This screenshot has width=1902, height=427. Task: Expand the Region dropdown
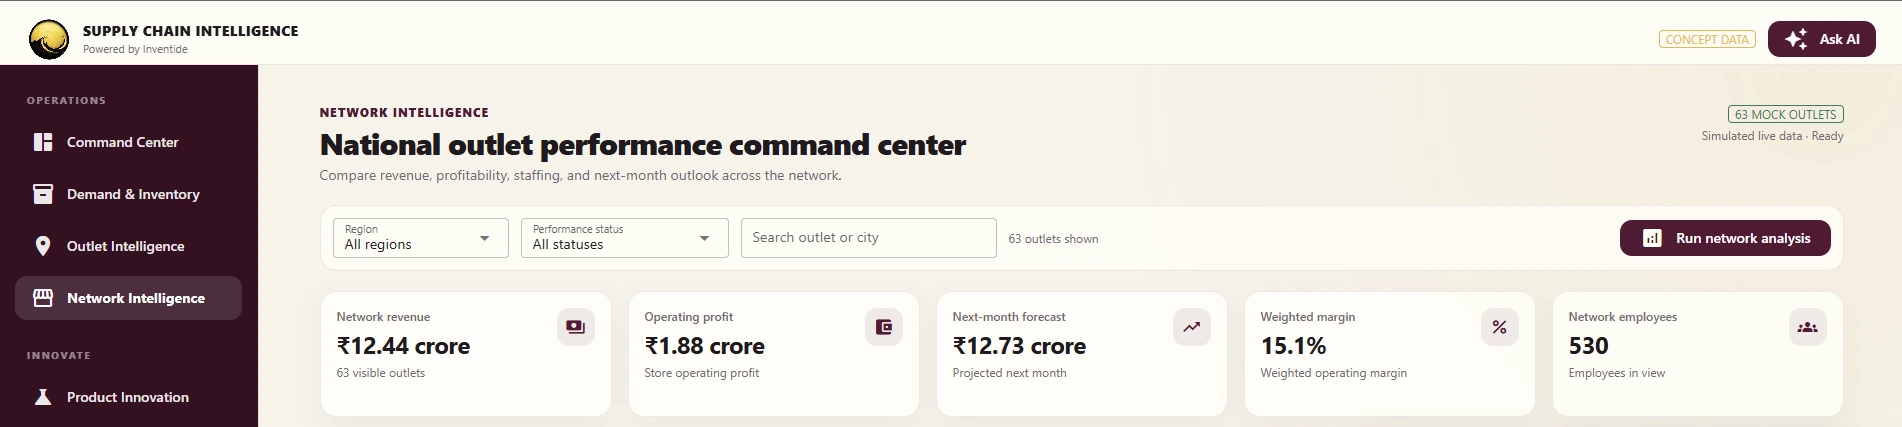point(420,238)
